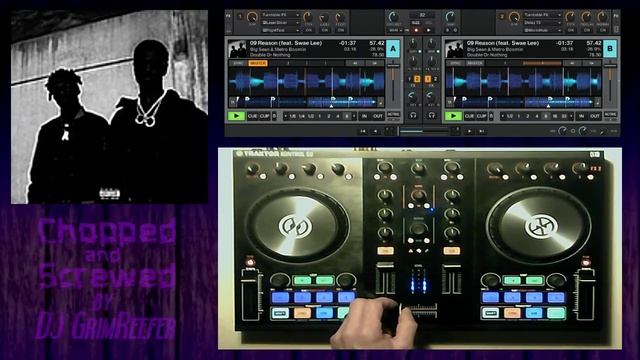This screenshot has height=360, width=640.
Task: Open second effect dropdown in FX unit 1
Action: [x=280, y=23]
